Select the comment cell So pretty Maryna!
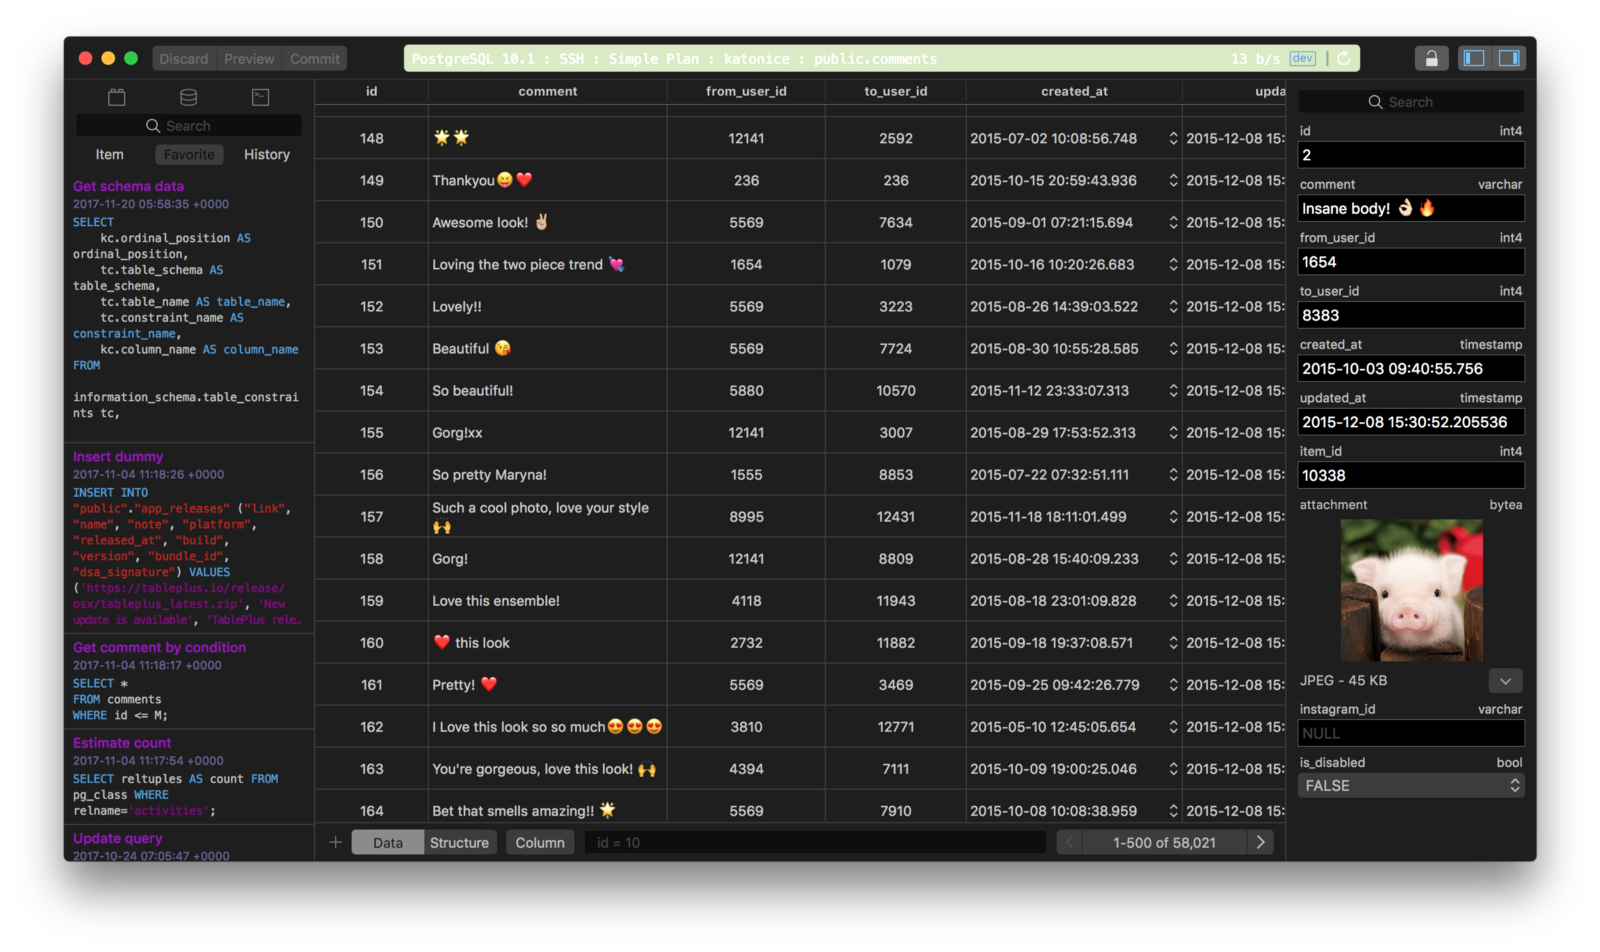Screen dimensions: 1600x952 click(547, 474)
